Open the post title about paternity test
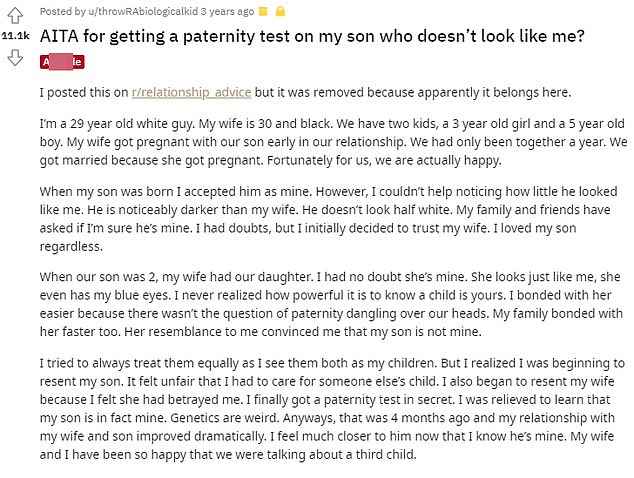The width and height of the screenshot is (634, 478). [313, 36]
